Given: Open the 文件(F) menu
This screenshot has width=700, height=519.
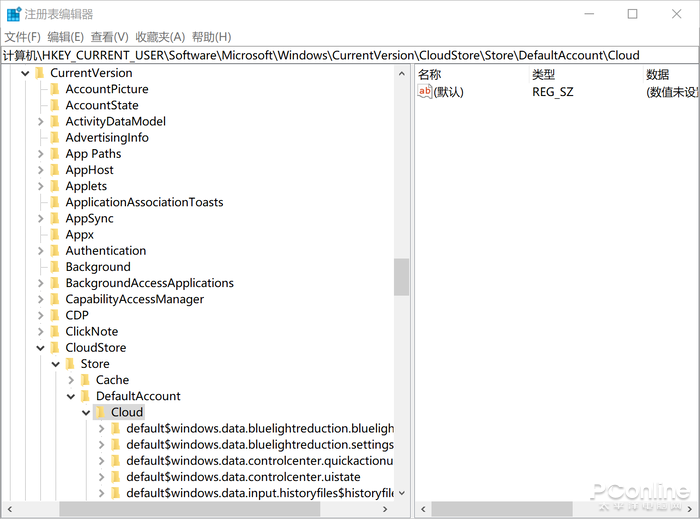Looking at the screenshot, I should pyautogui.click(x=22, y=37).
